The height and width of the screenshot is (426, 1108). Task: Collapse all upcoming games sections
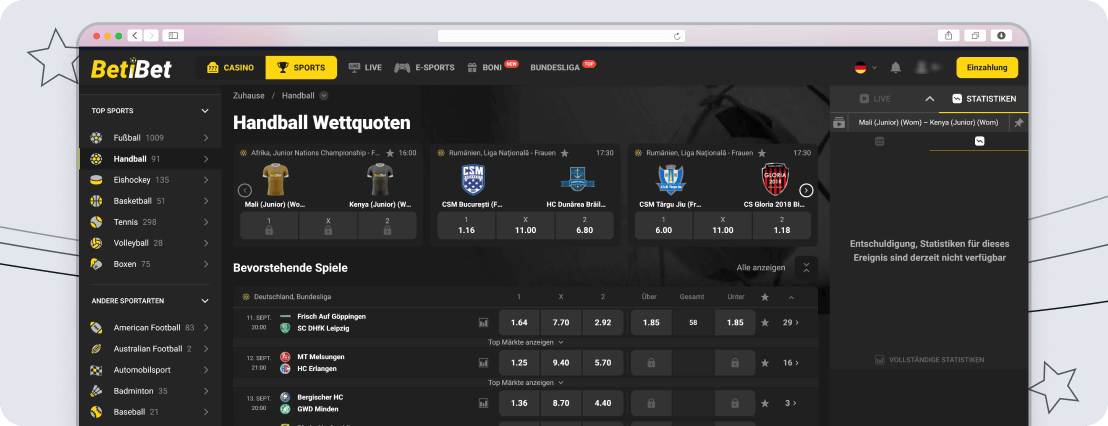tap(806, 268)
